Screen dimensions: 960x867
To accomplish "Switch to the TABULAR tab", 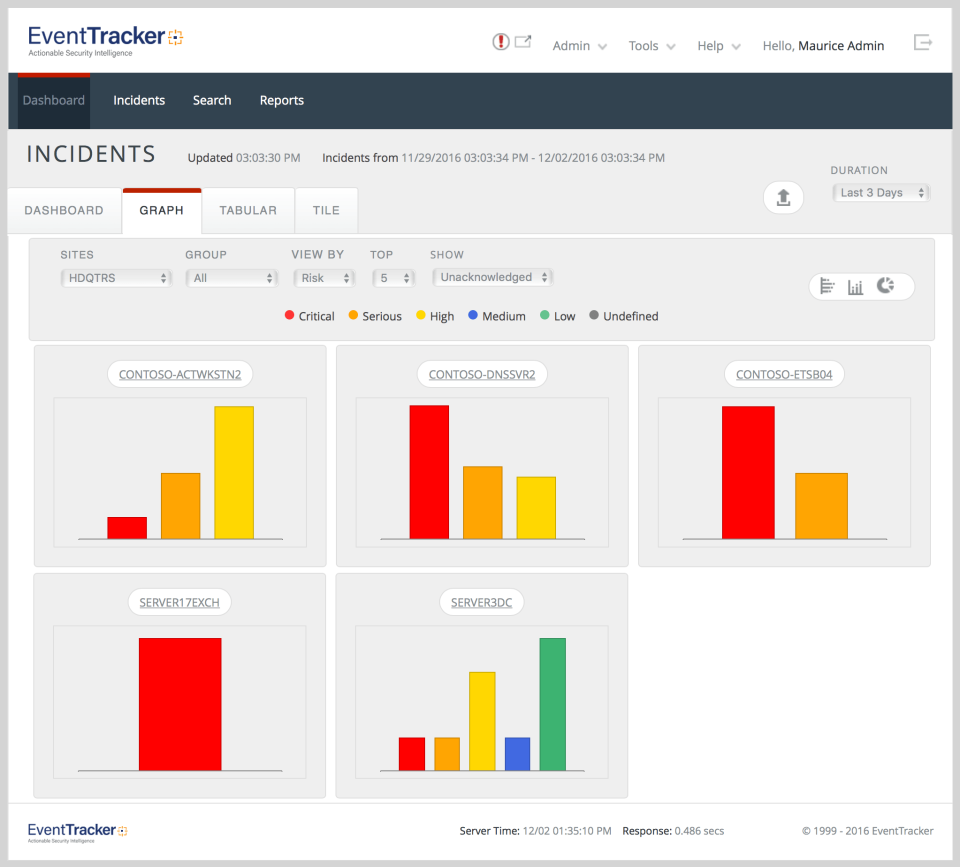I will 248,210.
